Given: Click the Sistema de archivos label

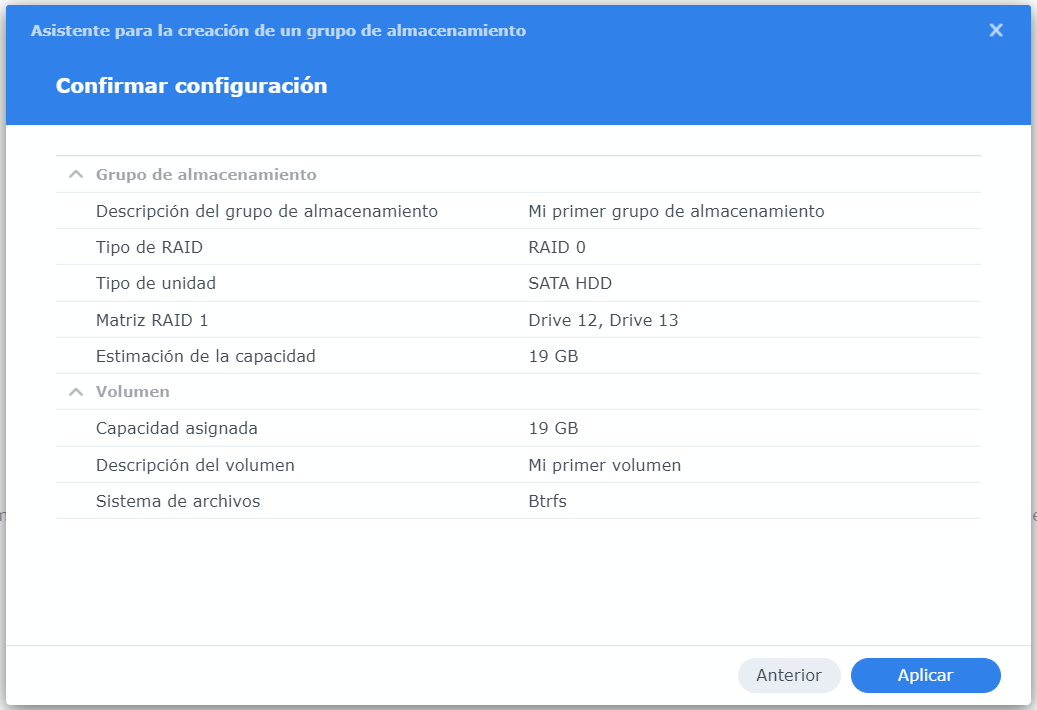Looking at the screenshot, I should pos(177,501).
